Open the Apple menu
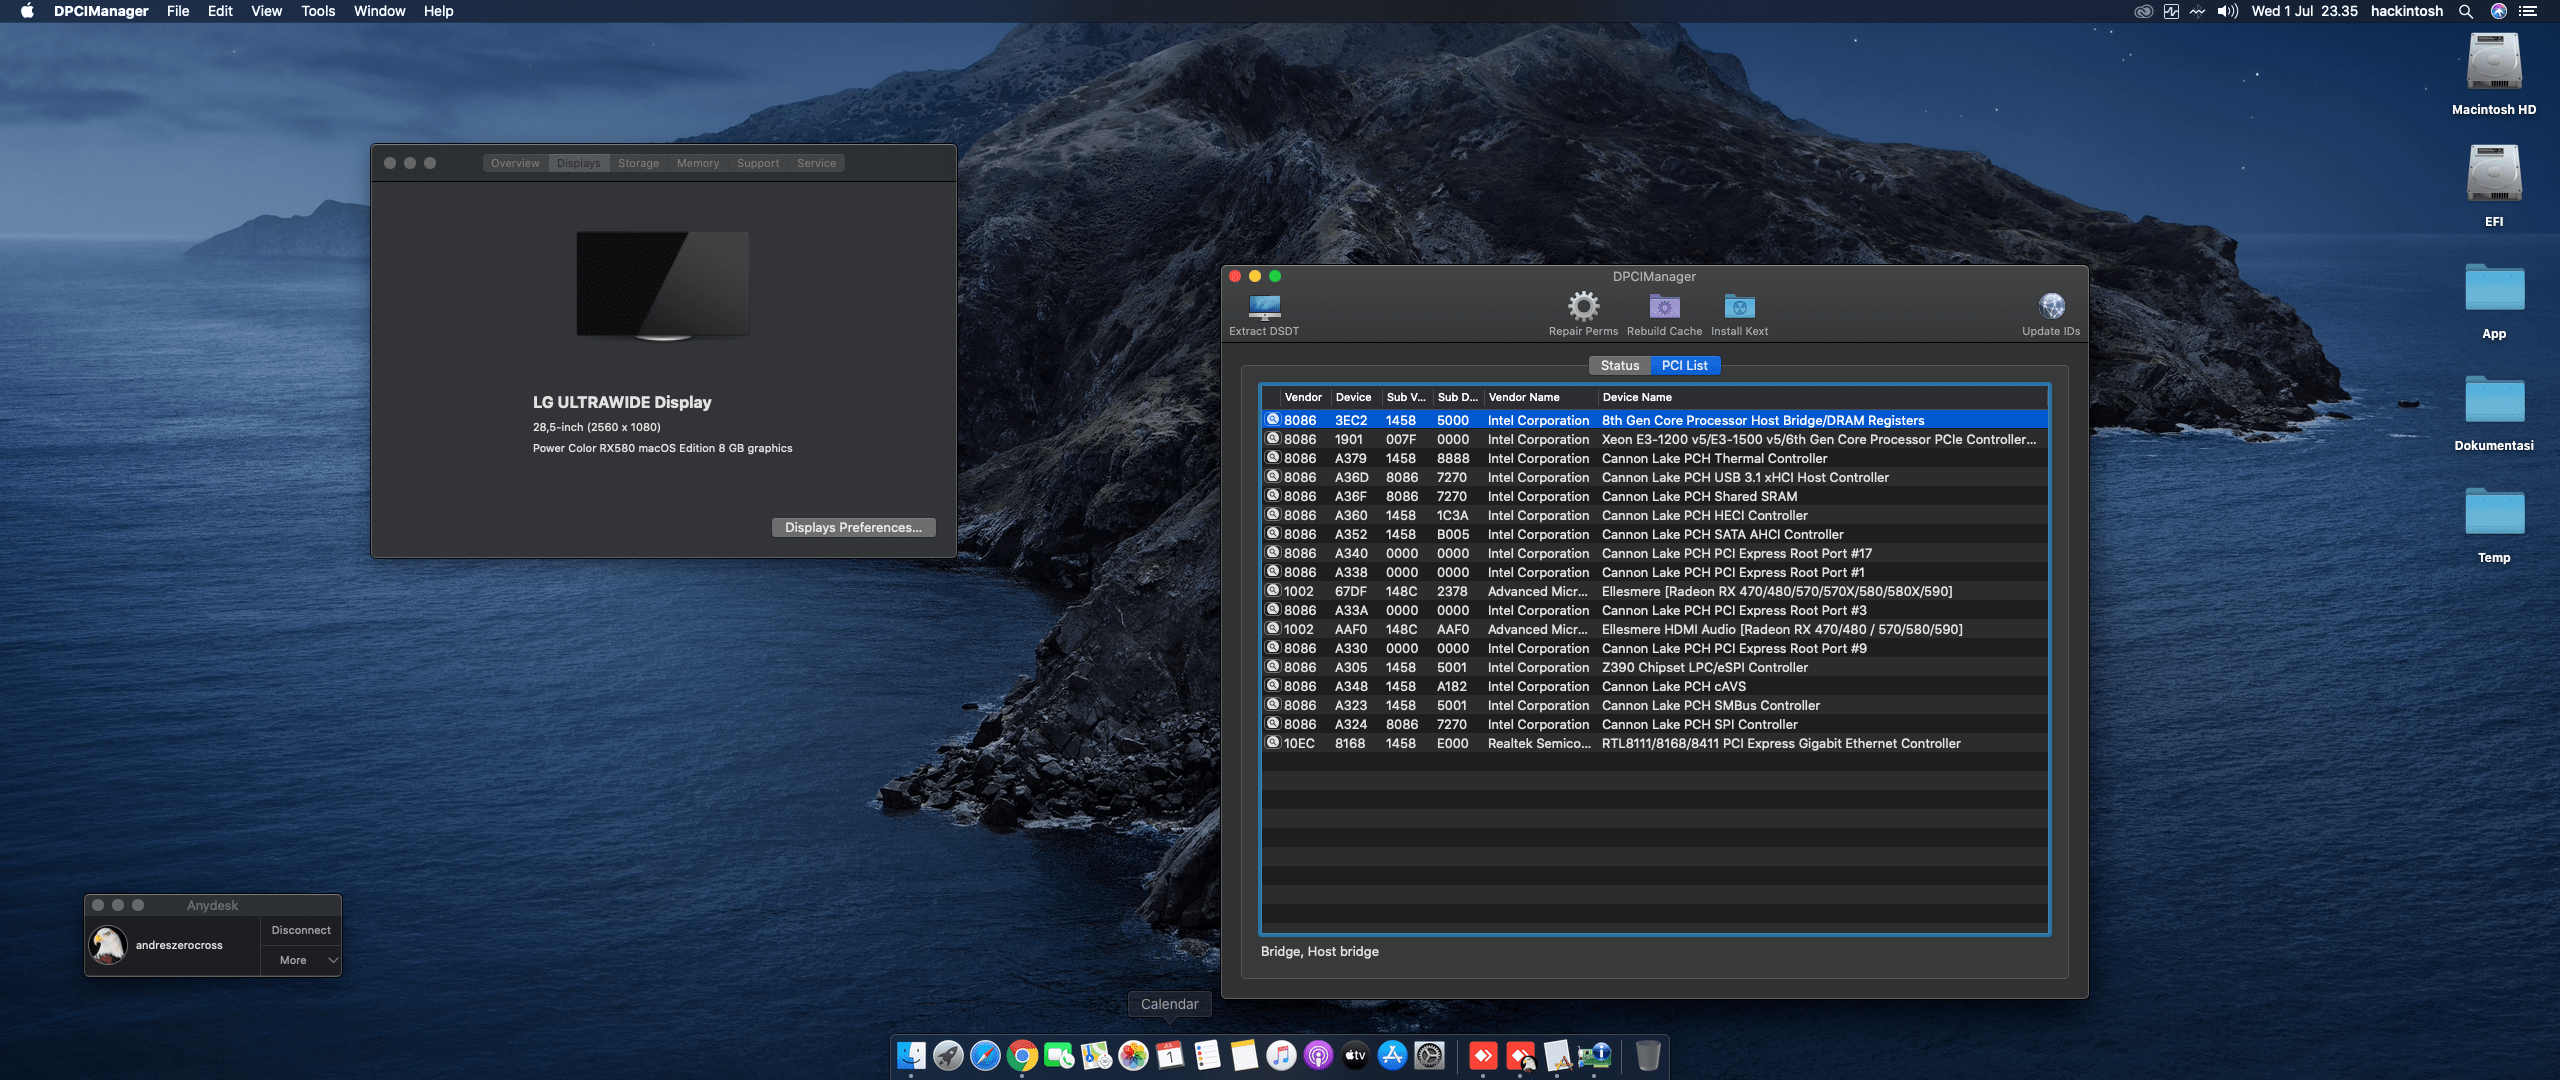The image size is (2560, 1080). [27, 11]
